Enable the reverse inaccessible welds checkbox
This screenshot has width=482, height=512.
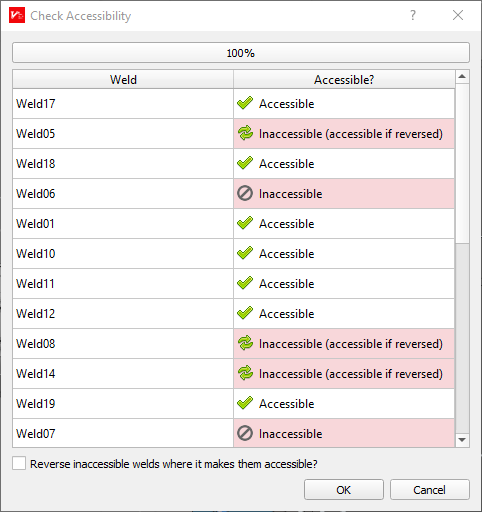[x=19, y=463]
